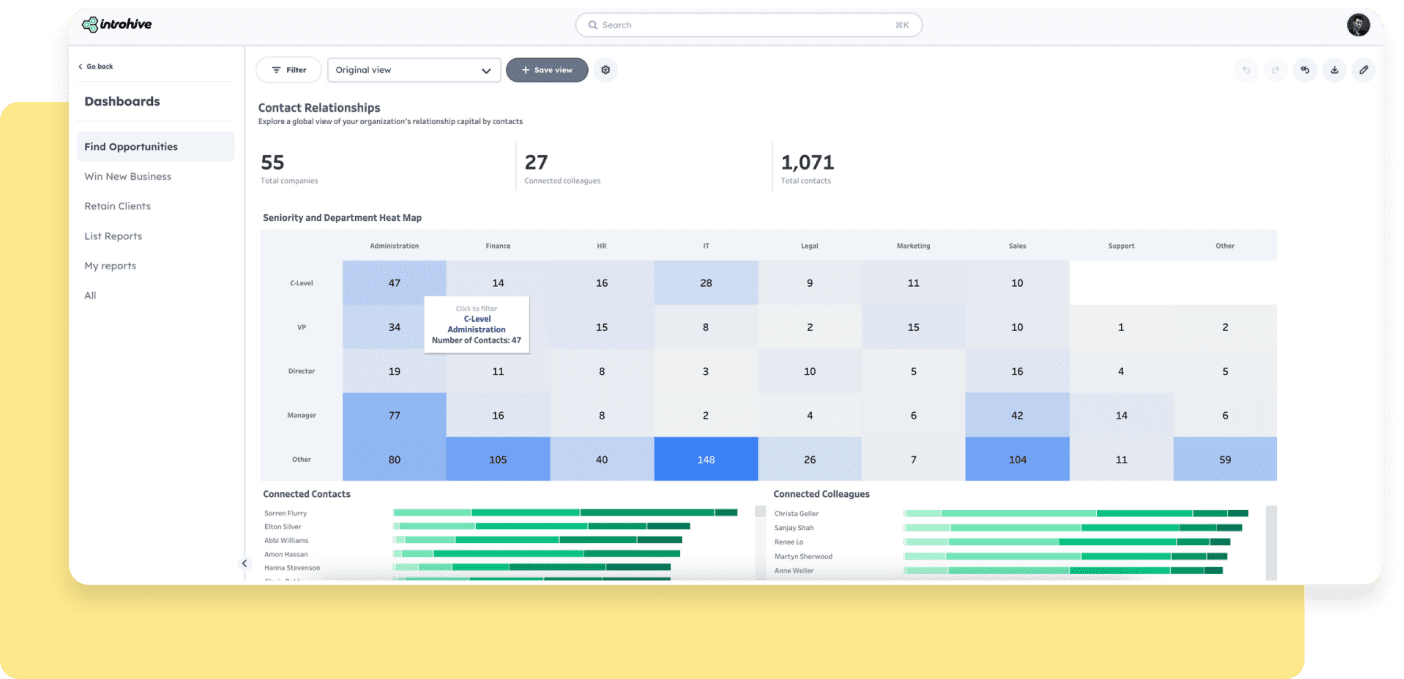Image resolution: width=1404 pixels, height=679 pixels.
Task: Open editing via the pencil icon
Action: pos(1363,70)
